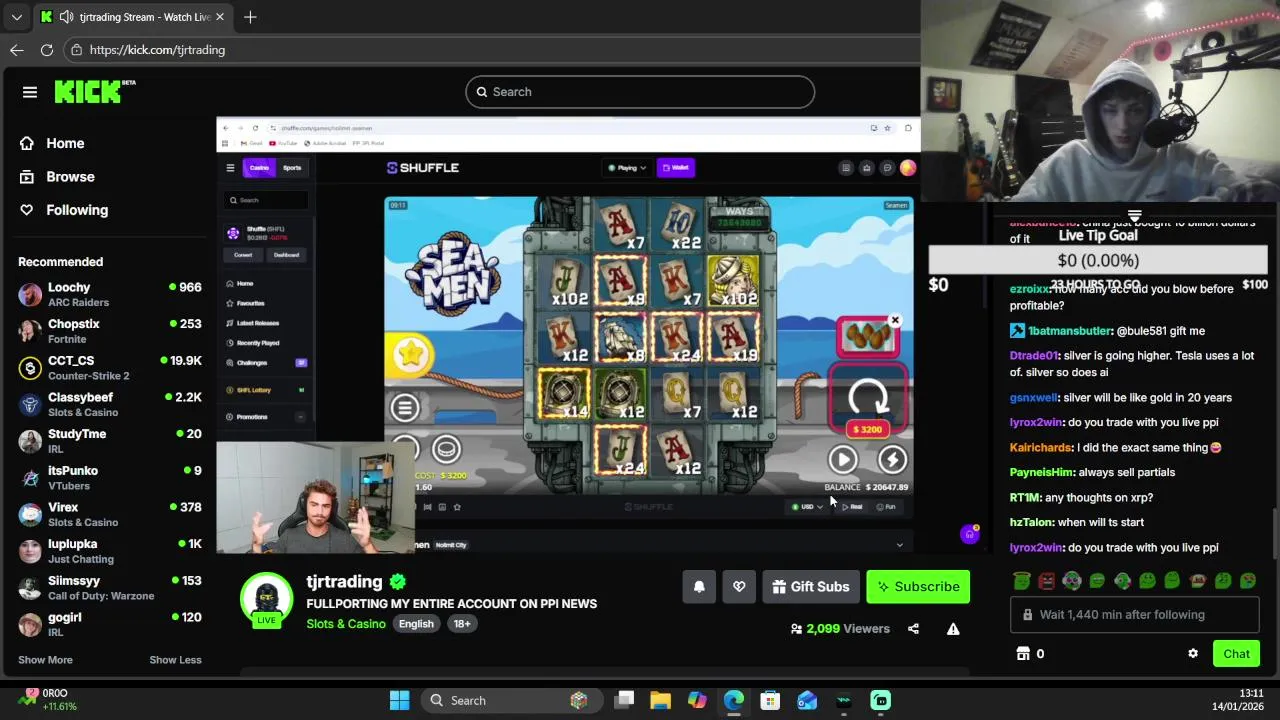Open recommended channel StudyTme
Viewport: 1280px width, 720px height.
110,441
